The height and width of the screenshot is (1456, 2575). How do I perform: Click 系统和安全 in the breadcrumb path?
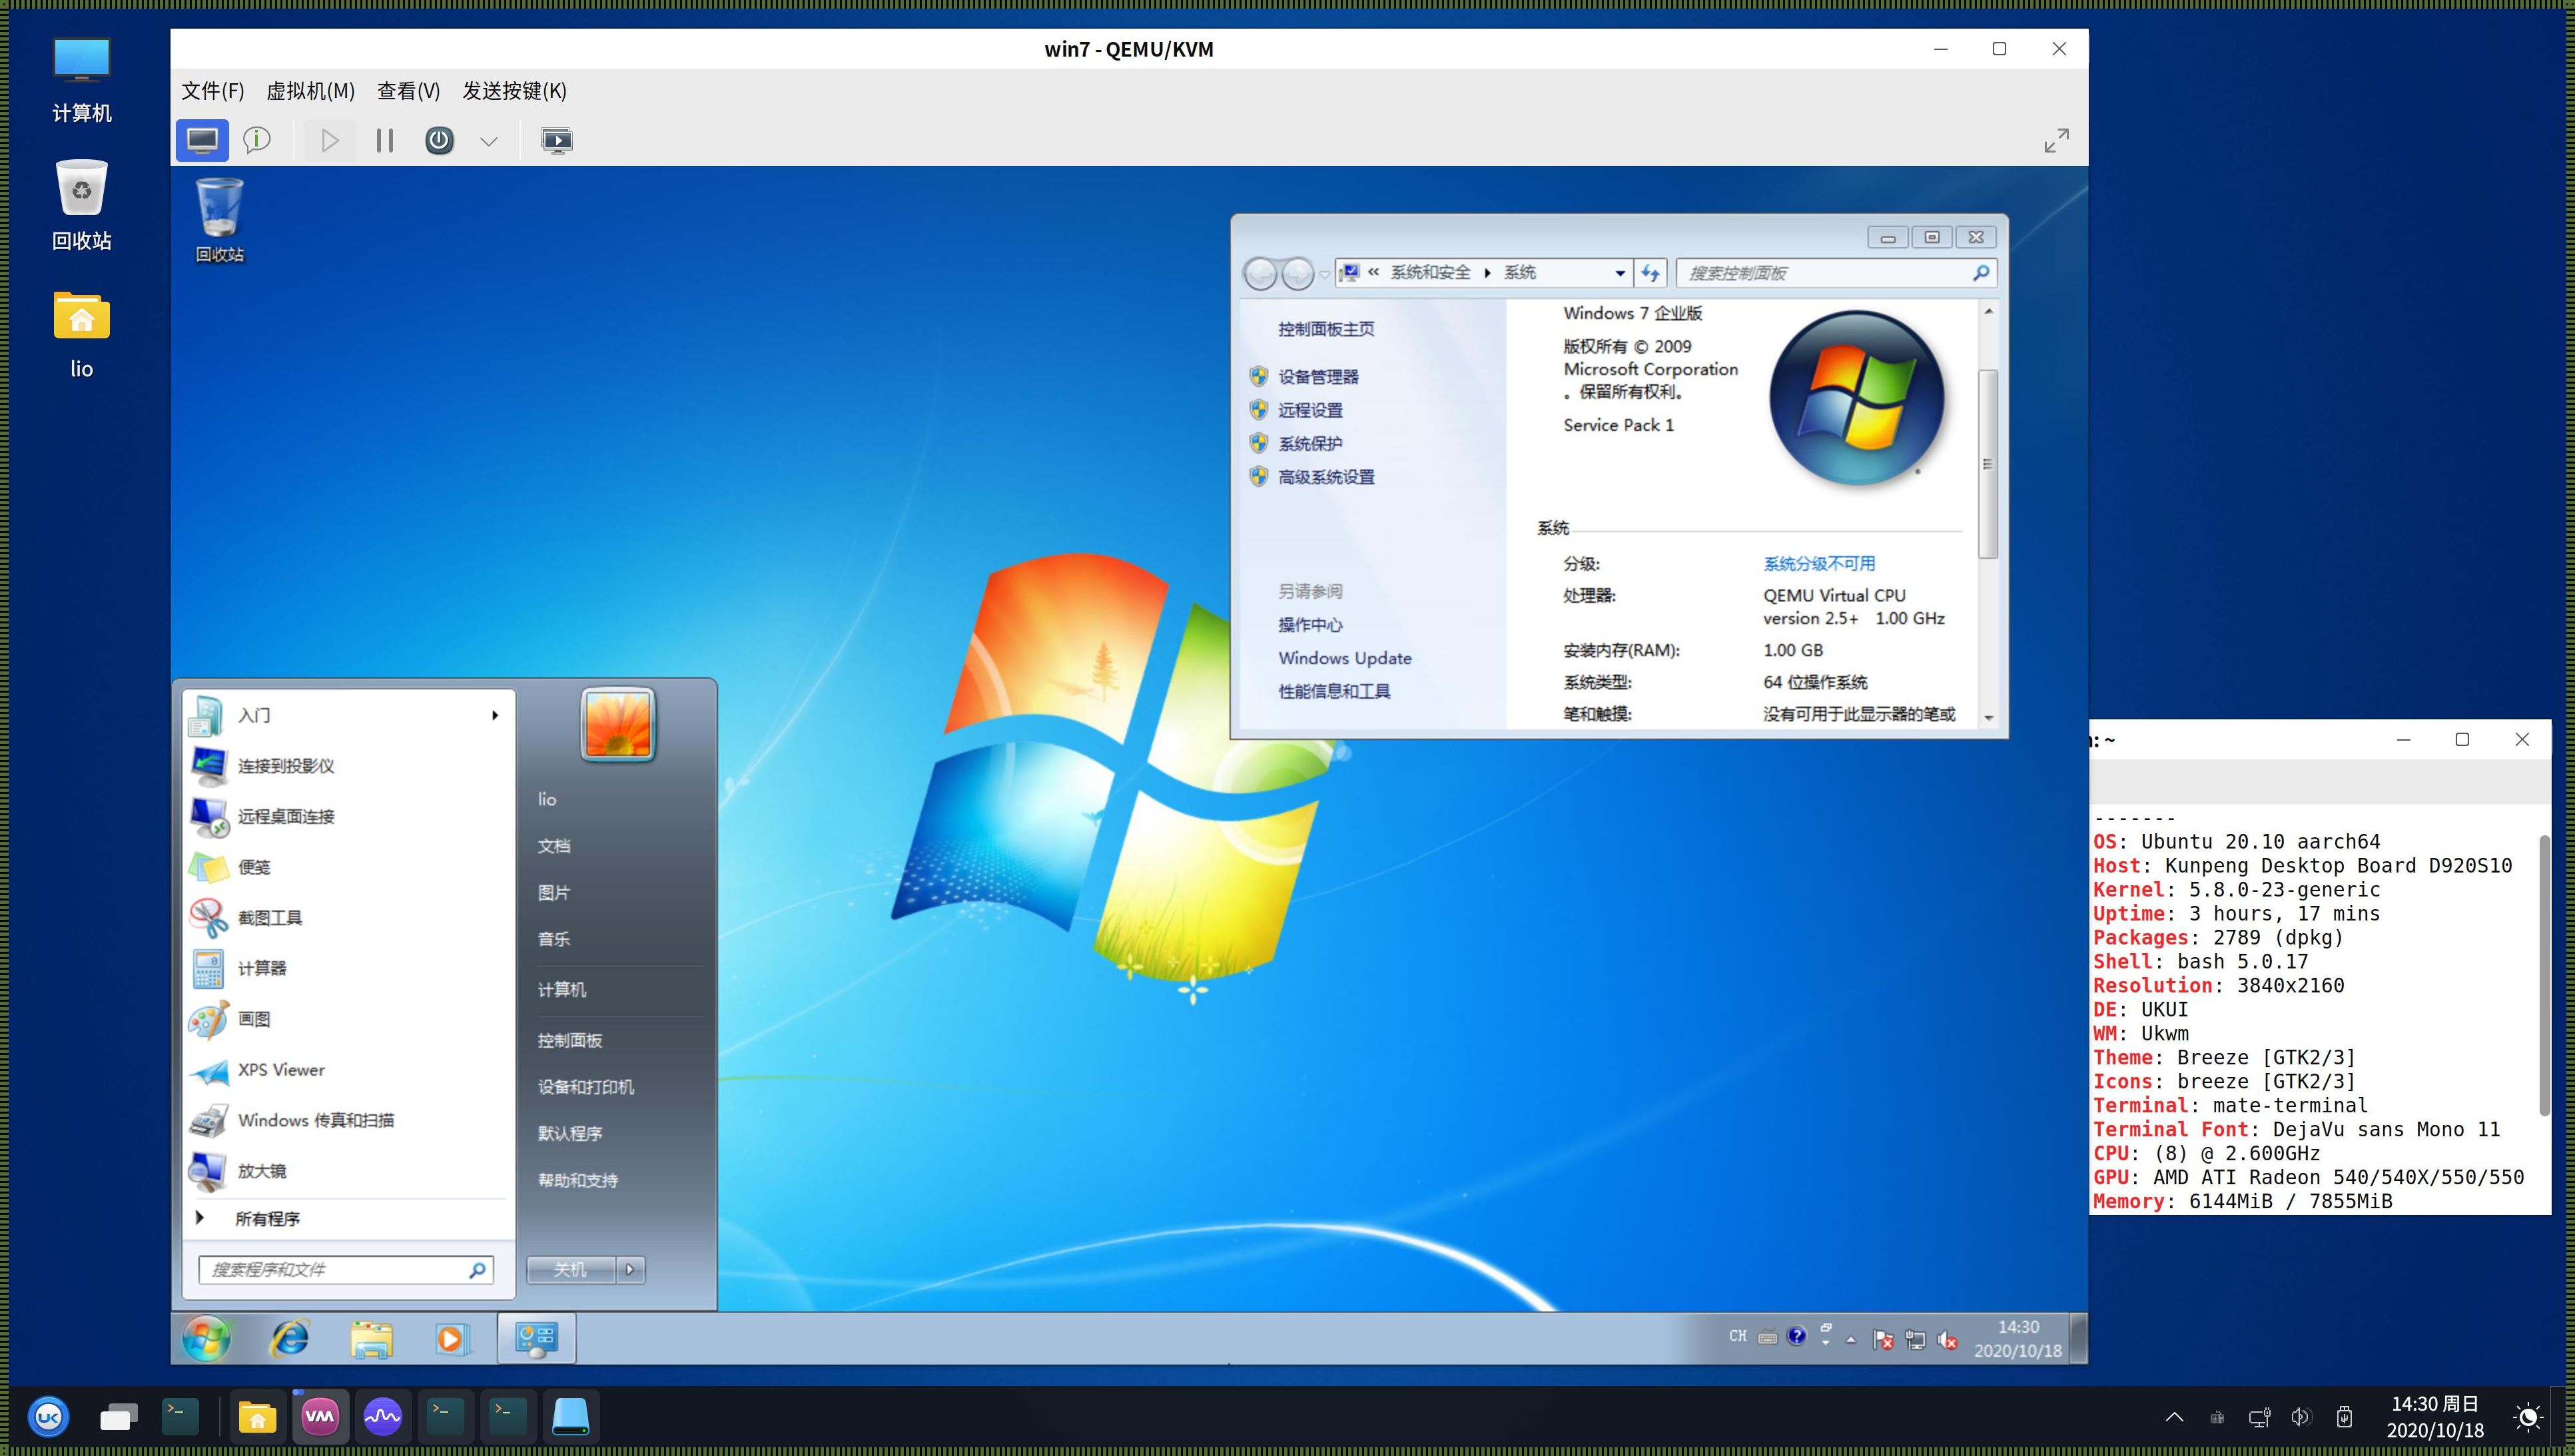(1430, 272)
